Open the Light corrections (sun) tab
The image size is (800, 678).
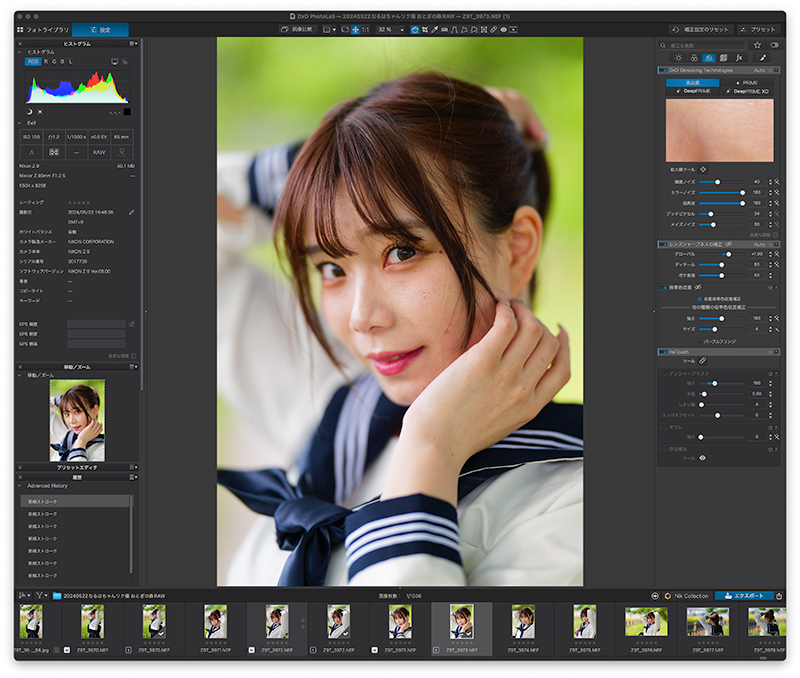click(x=678, y=58)
